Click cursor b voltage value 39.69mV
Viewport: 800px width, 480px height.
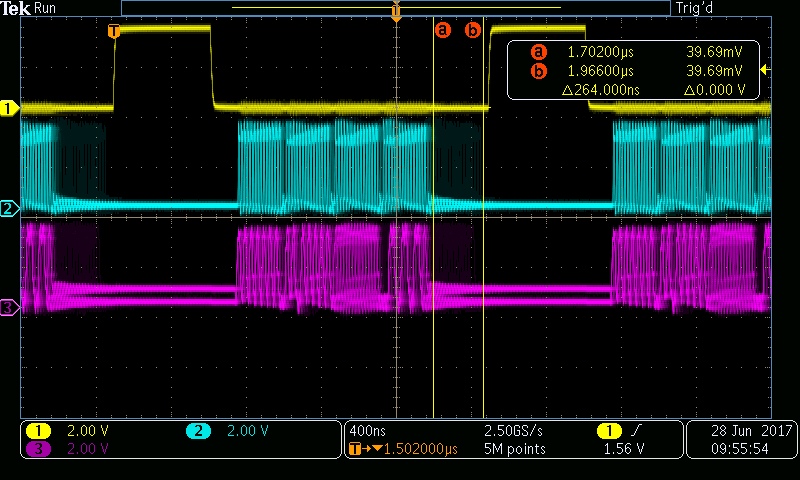coord(714,71)
